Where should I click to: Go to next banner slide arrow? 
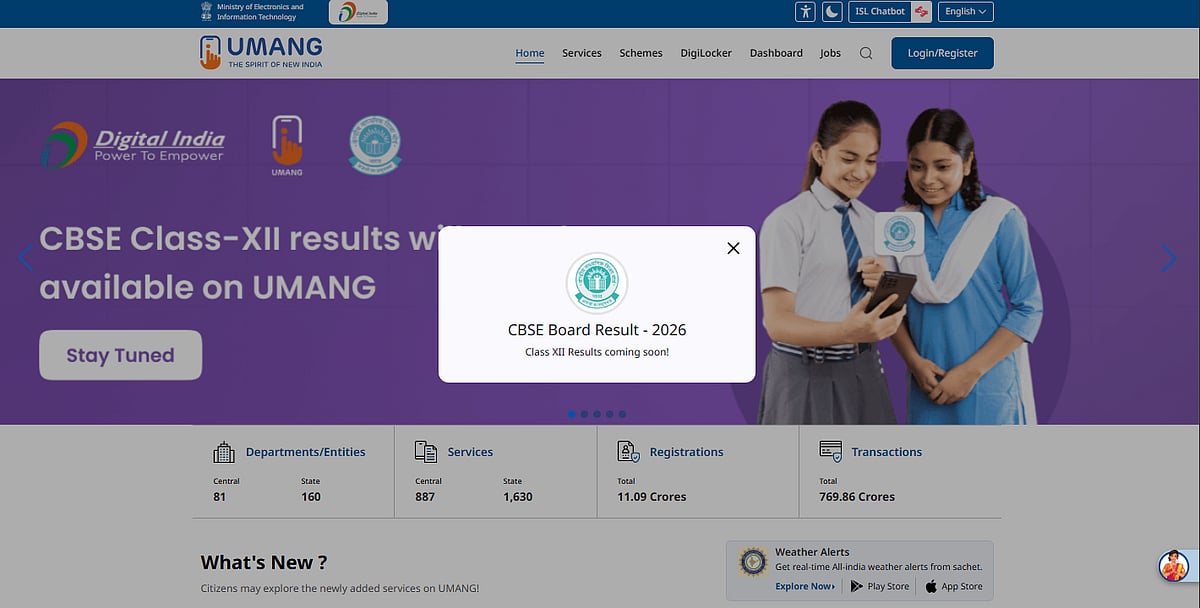[x=1169, y=259]
